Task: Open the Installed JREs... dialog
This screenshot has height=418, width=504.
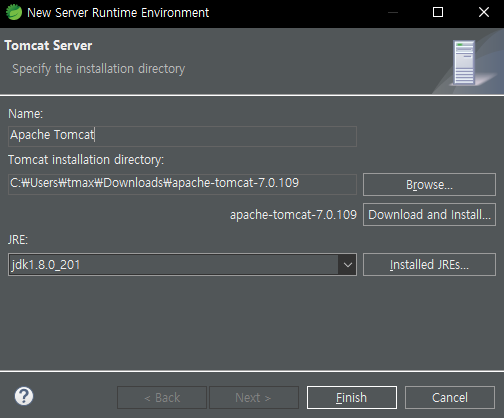Action: click(429, 265)
